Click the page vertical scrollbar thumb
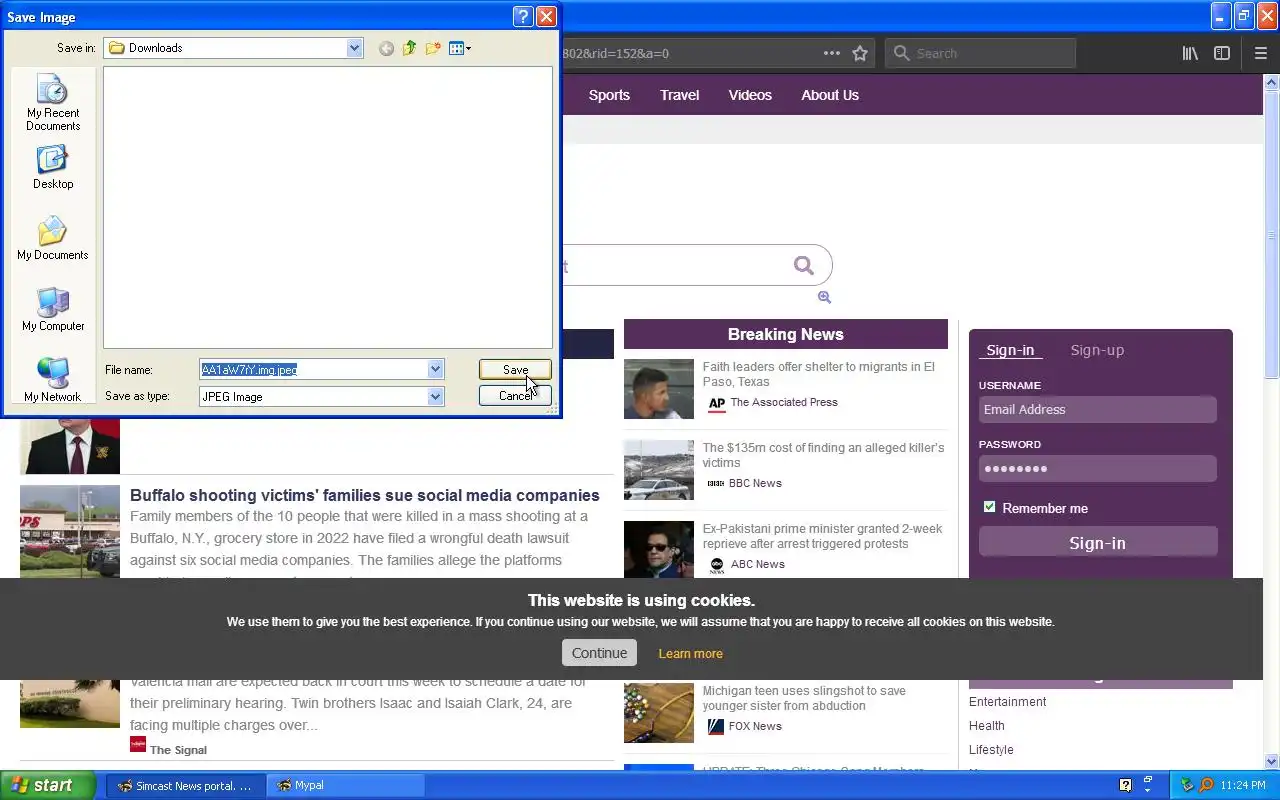 point(1271,233)
